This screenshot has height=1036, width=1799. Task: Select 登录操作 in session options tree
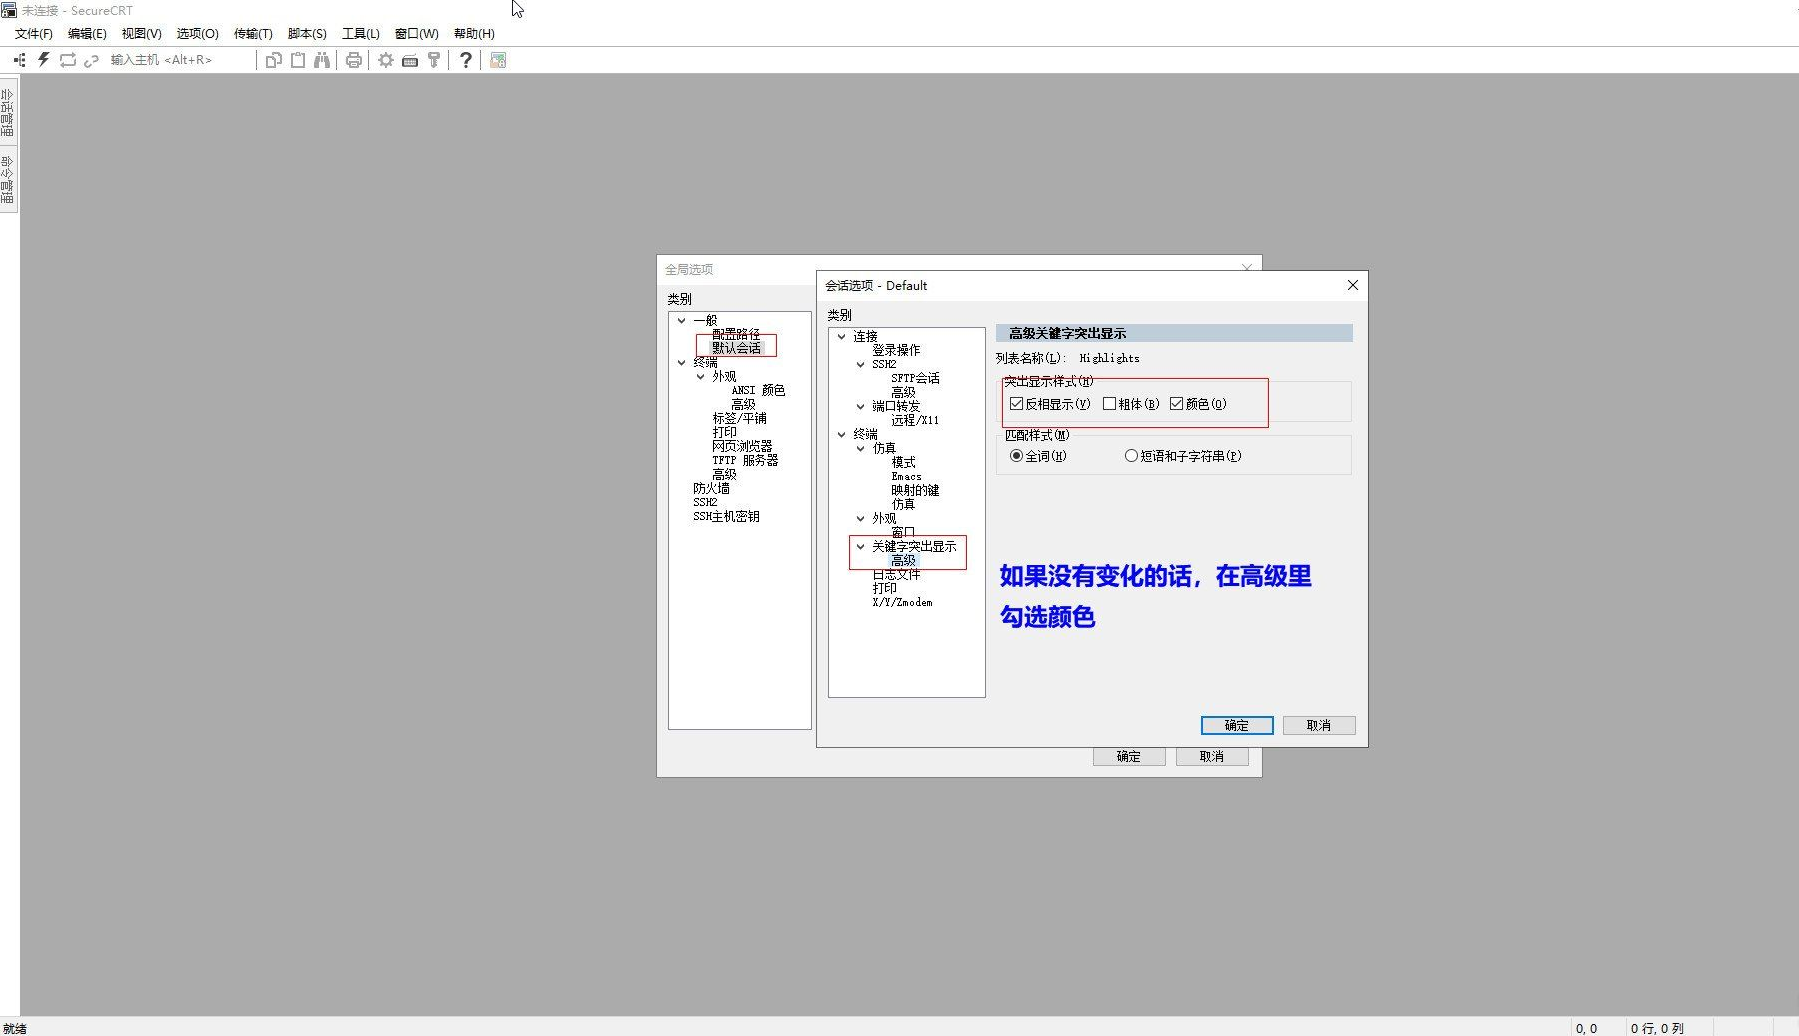tap(896, 351)
